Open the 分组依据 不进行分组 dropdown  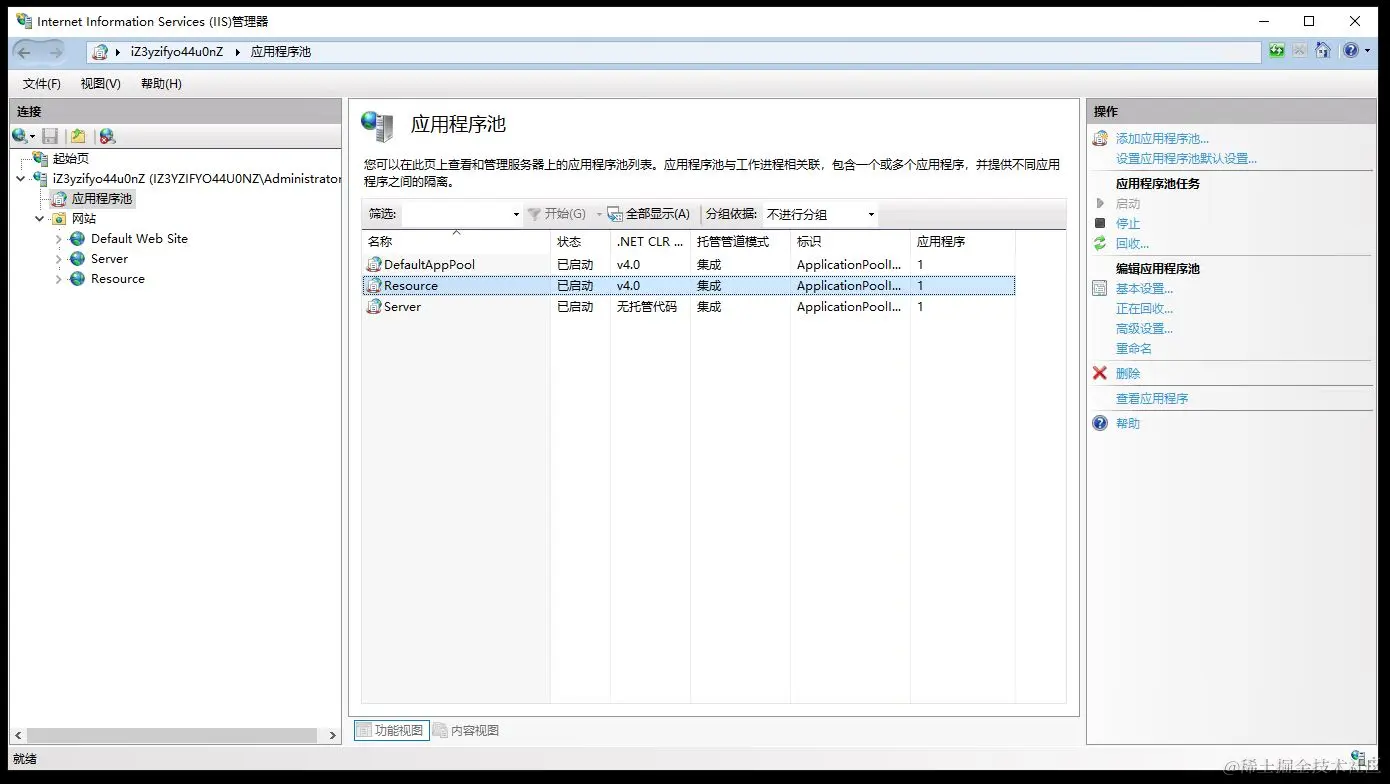pos(821,214)
